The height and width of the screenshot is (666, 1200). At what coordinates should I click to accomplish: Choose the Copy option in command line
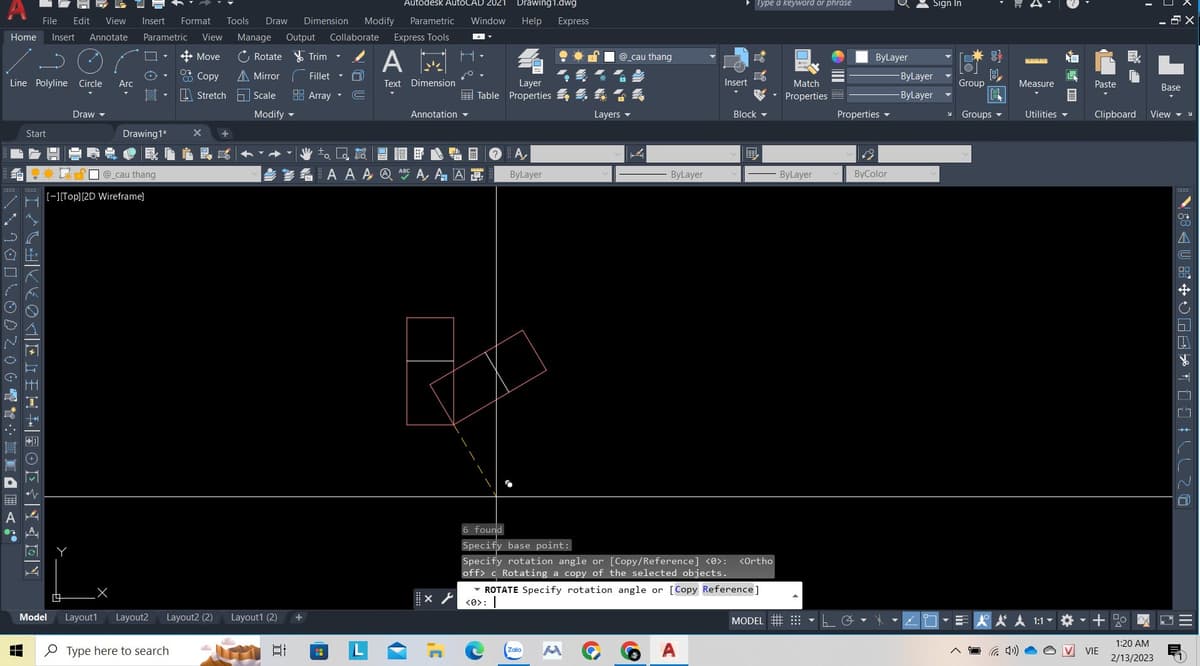pyautogui.click(x=685, y=589)
